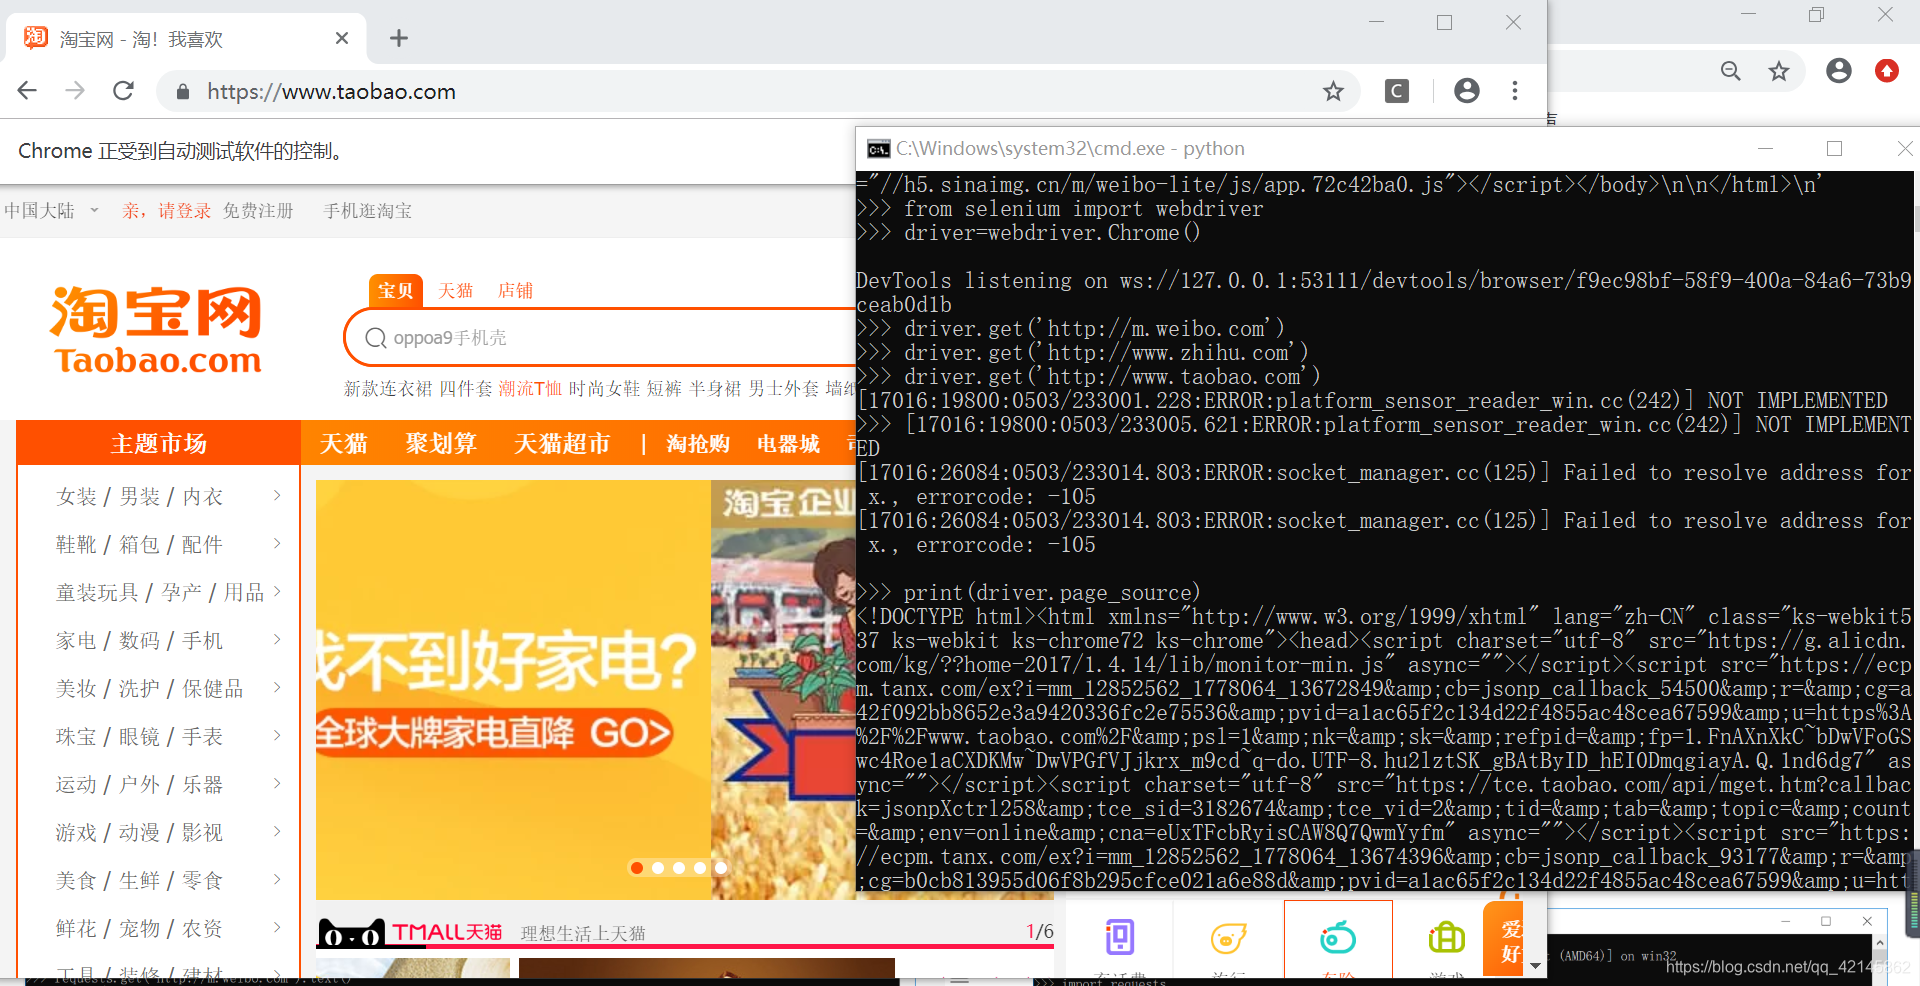
Task: Click the forward arrow in Chrome toolbar
Action: tap(75, 91)
